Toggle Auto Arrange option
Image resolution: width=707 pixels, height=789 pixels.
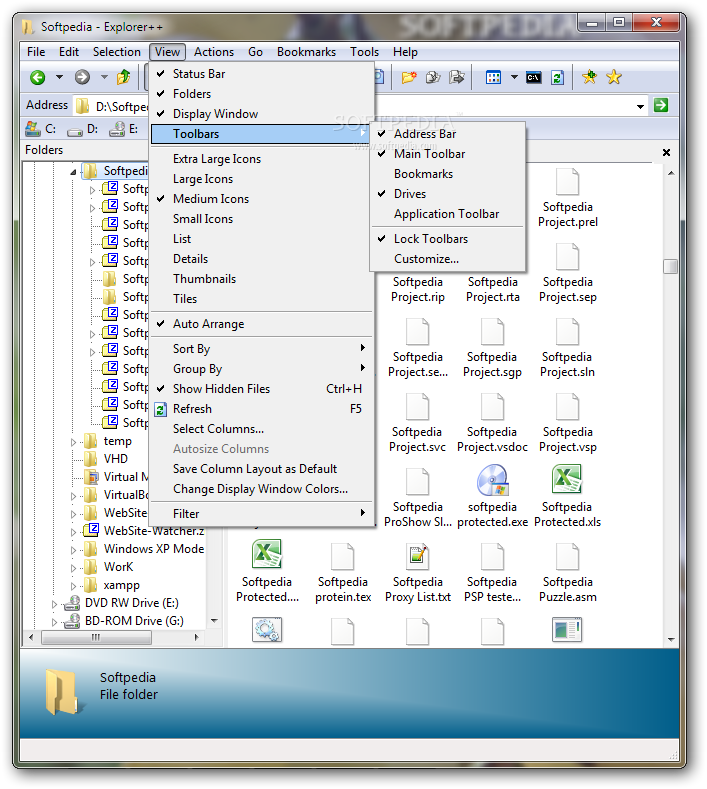pos(262,324)
